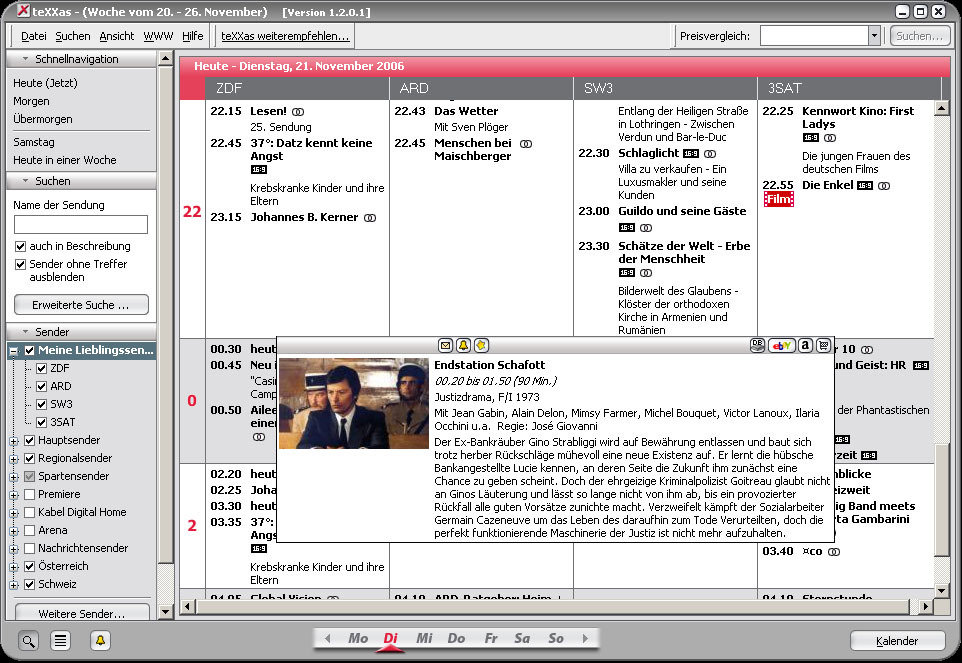Click the sidebar scrollbar down arrow
The width and height of the screenshot is (962, 663).
click(166, 611)
